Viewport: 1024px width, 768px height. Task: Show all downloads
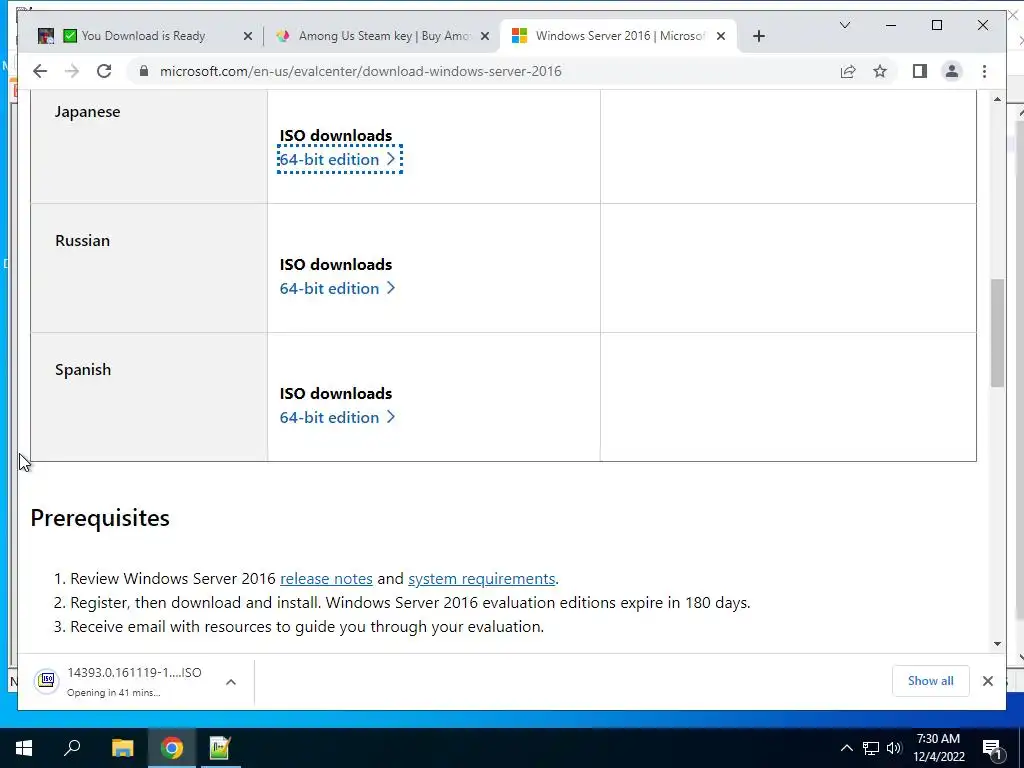pos(930,681)
